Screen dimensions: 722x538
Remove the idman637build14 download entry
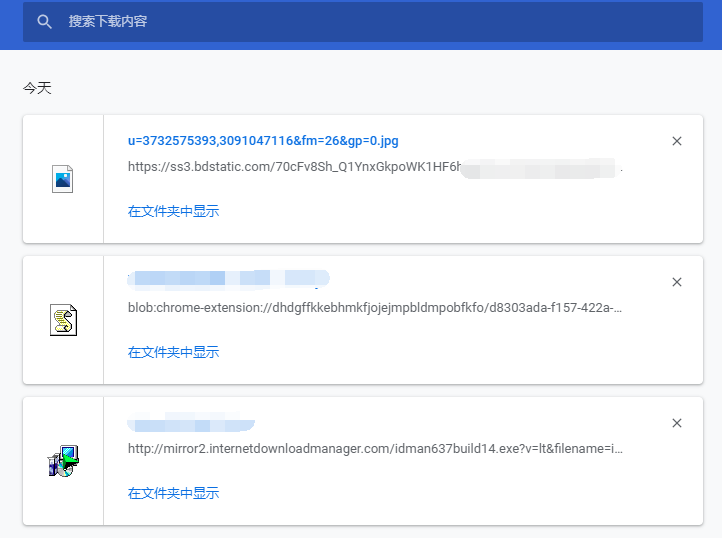tap(676, 423)
